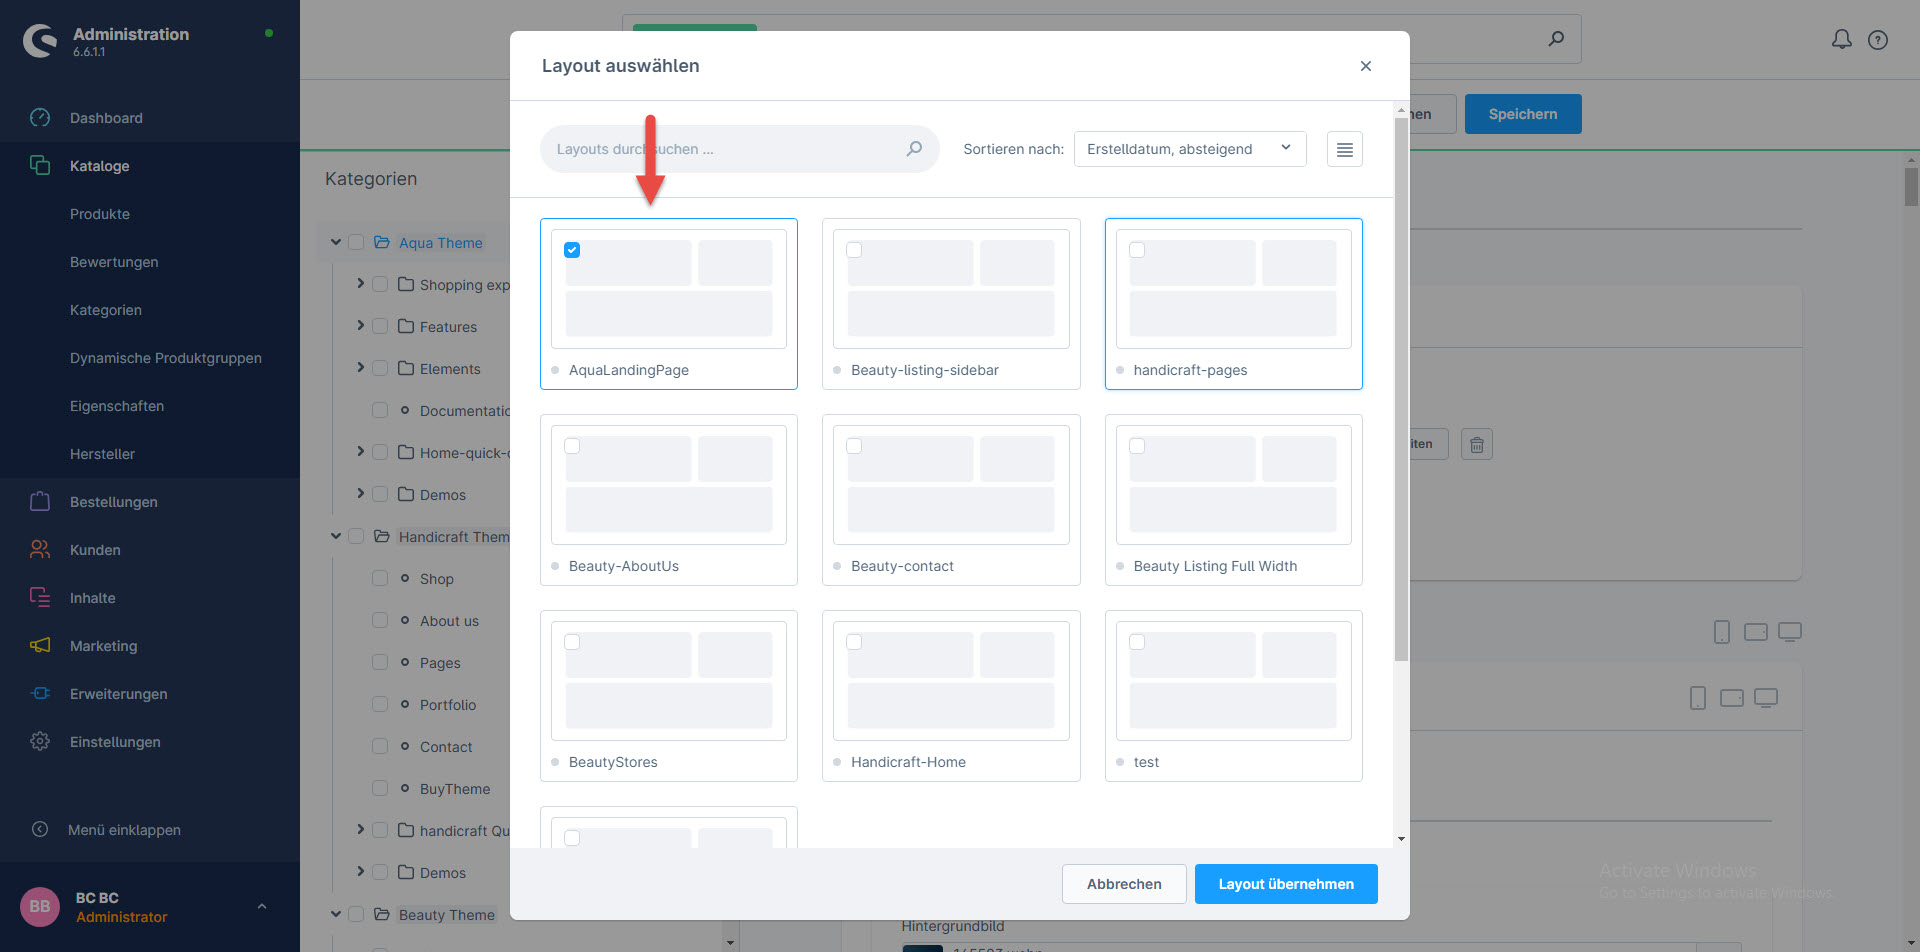
Task: Expand the user BC BC Administrator menu
Action: 261,907
